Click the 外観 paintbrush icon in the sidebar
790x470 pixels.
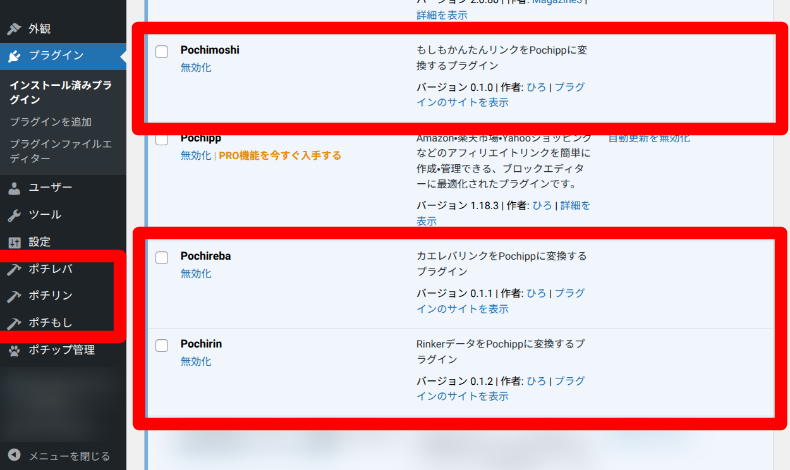14,29
